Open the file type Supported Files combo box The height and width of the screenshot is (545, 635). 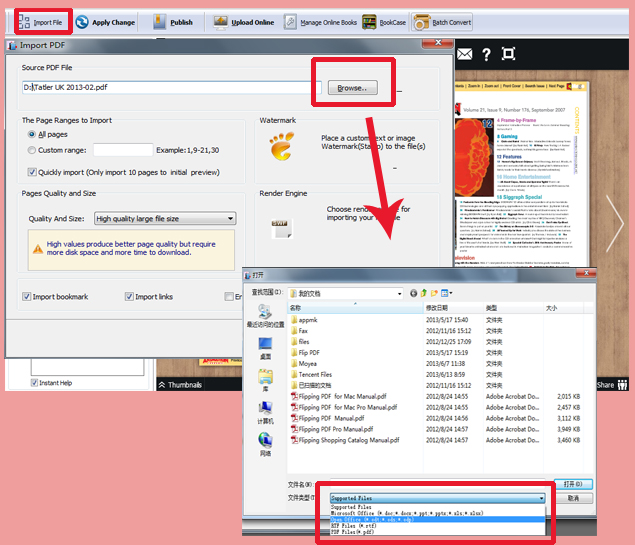(x=437, y=498)
